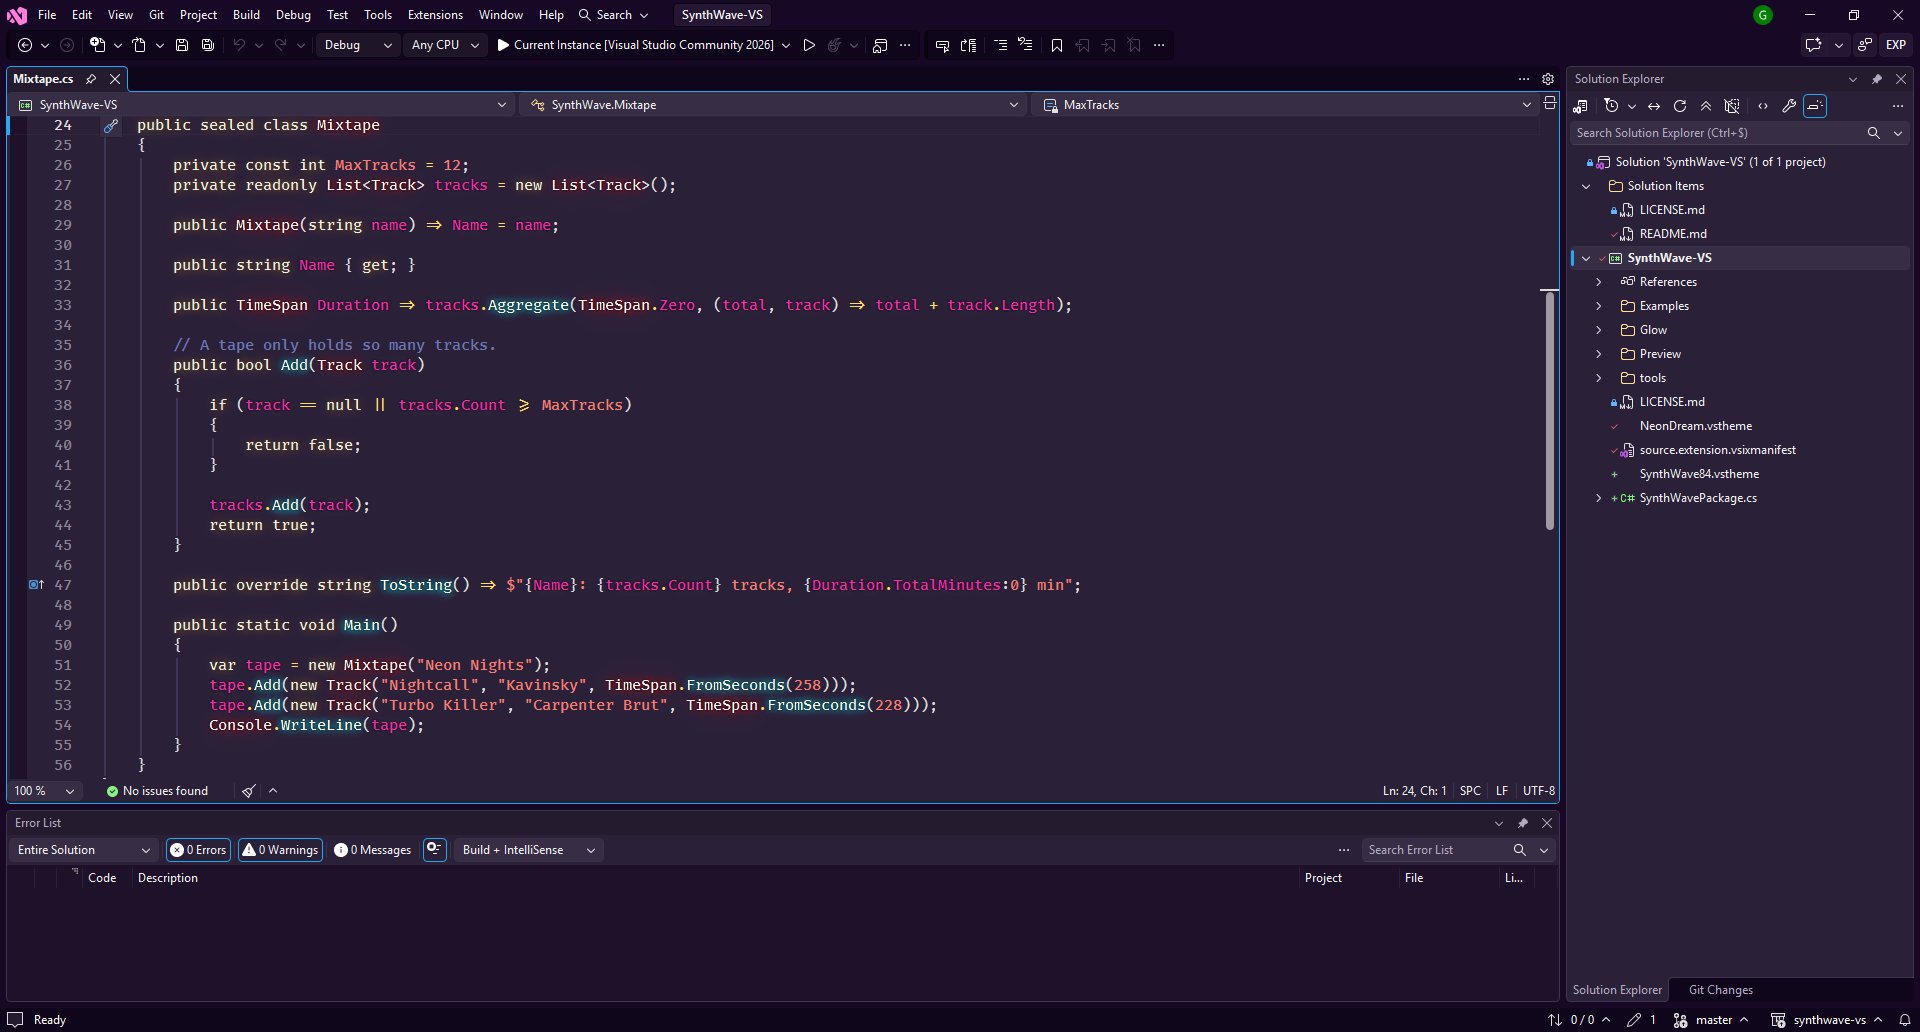
Task: Click the Sync with Active Document arrows icon
Action: tap(1654, 106)
